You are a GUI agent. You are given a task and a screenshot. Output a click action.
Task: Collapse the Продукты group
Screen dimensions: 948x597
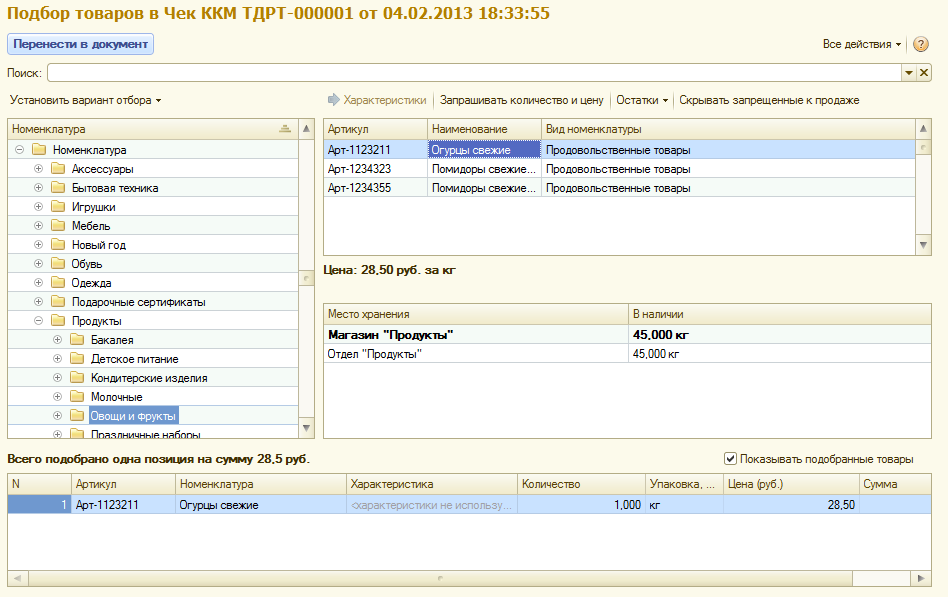tap(38, 321)
